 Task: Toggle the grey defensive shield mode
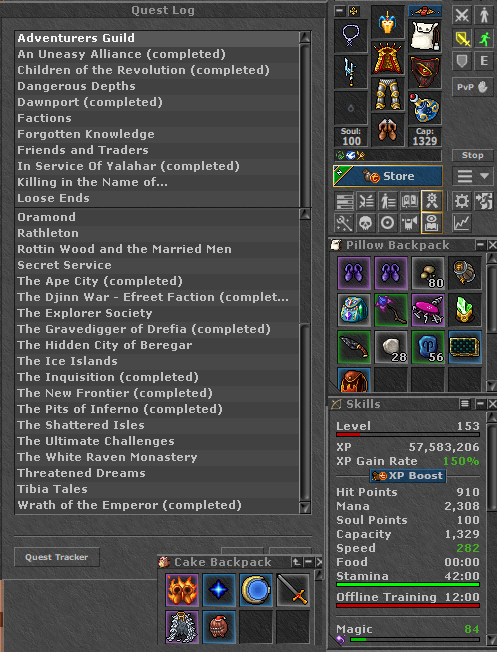tap(462, 62)
